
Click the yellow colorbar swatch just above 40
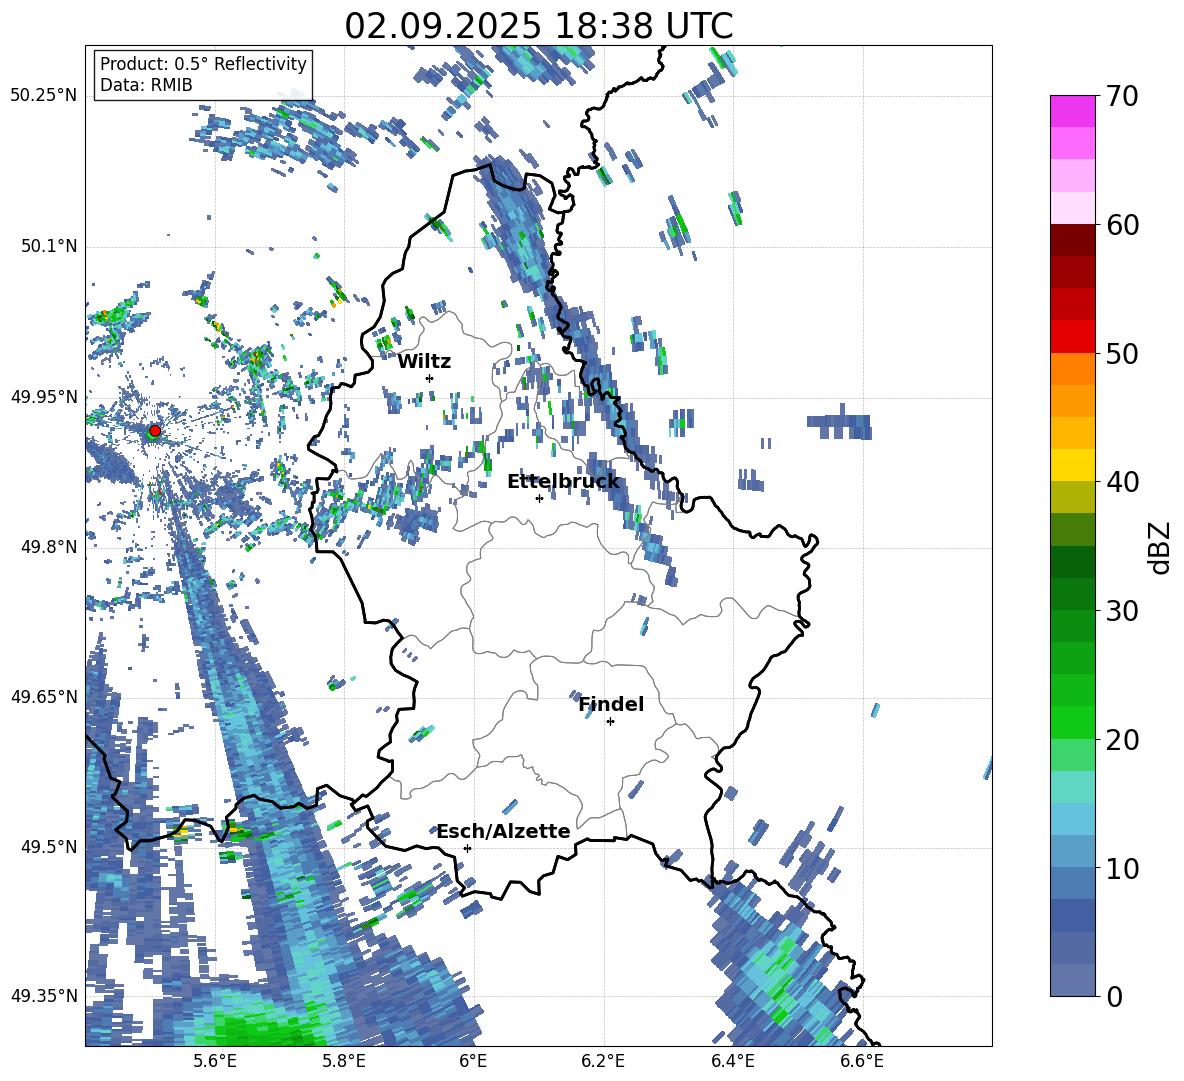1072,465
